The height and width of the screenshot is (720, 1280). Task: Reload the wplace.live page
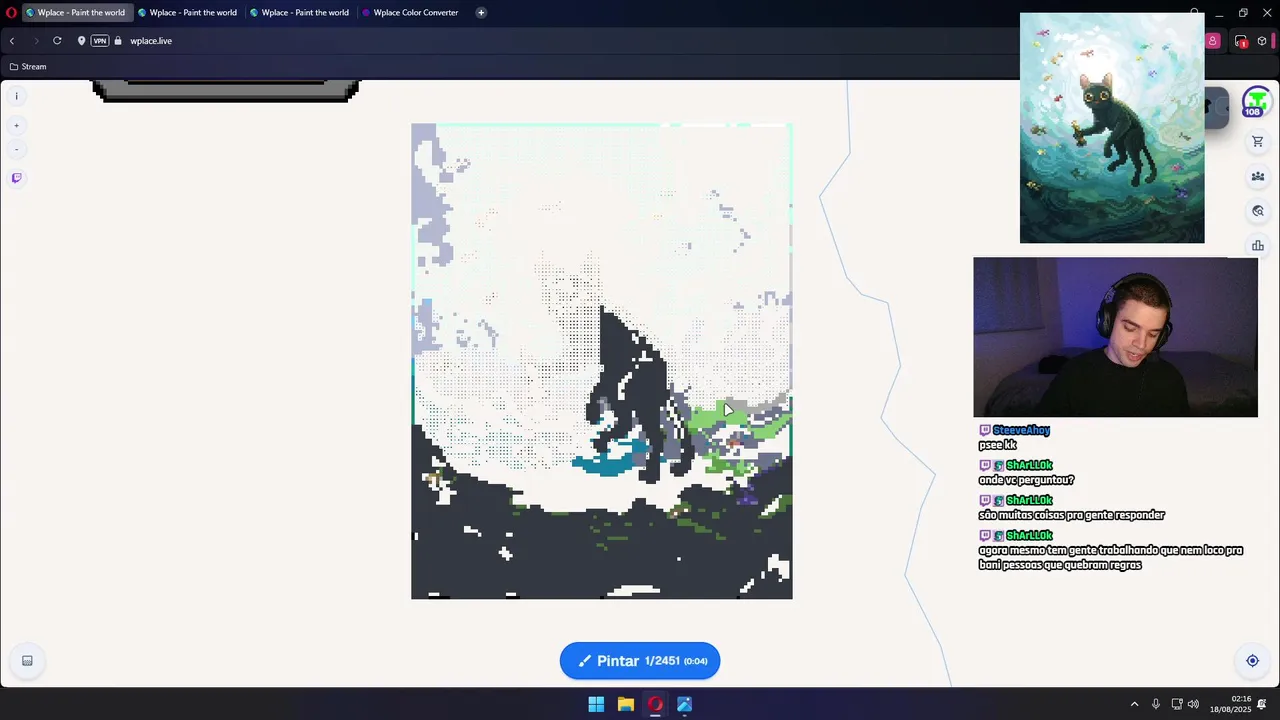(57, 41)
